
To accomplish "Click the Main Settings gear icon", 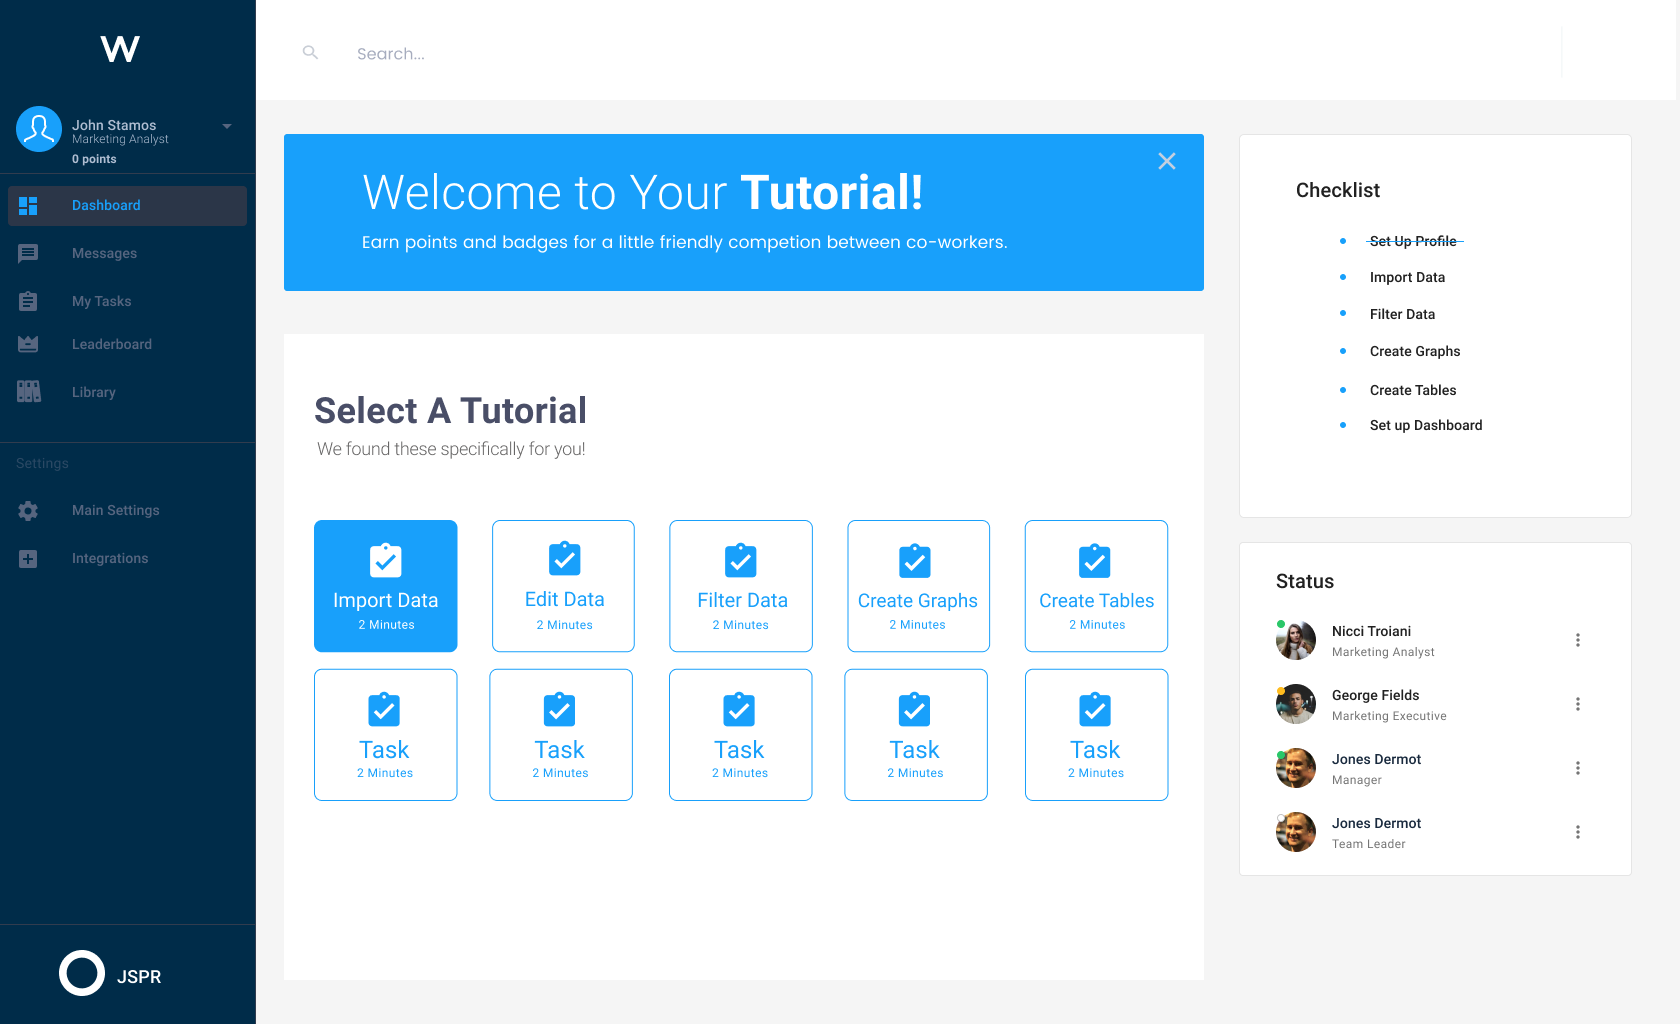I will click(28, 511).
